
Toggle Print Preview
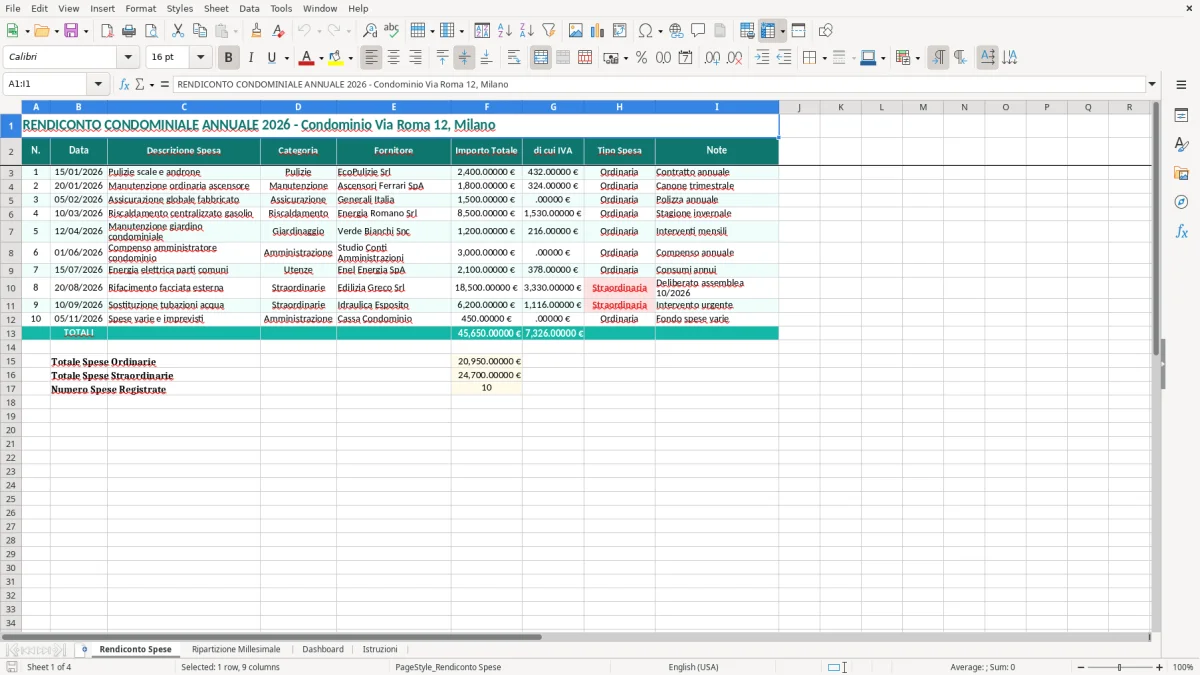pyautogui.click(x=151, y=31)
